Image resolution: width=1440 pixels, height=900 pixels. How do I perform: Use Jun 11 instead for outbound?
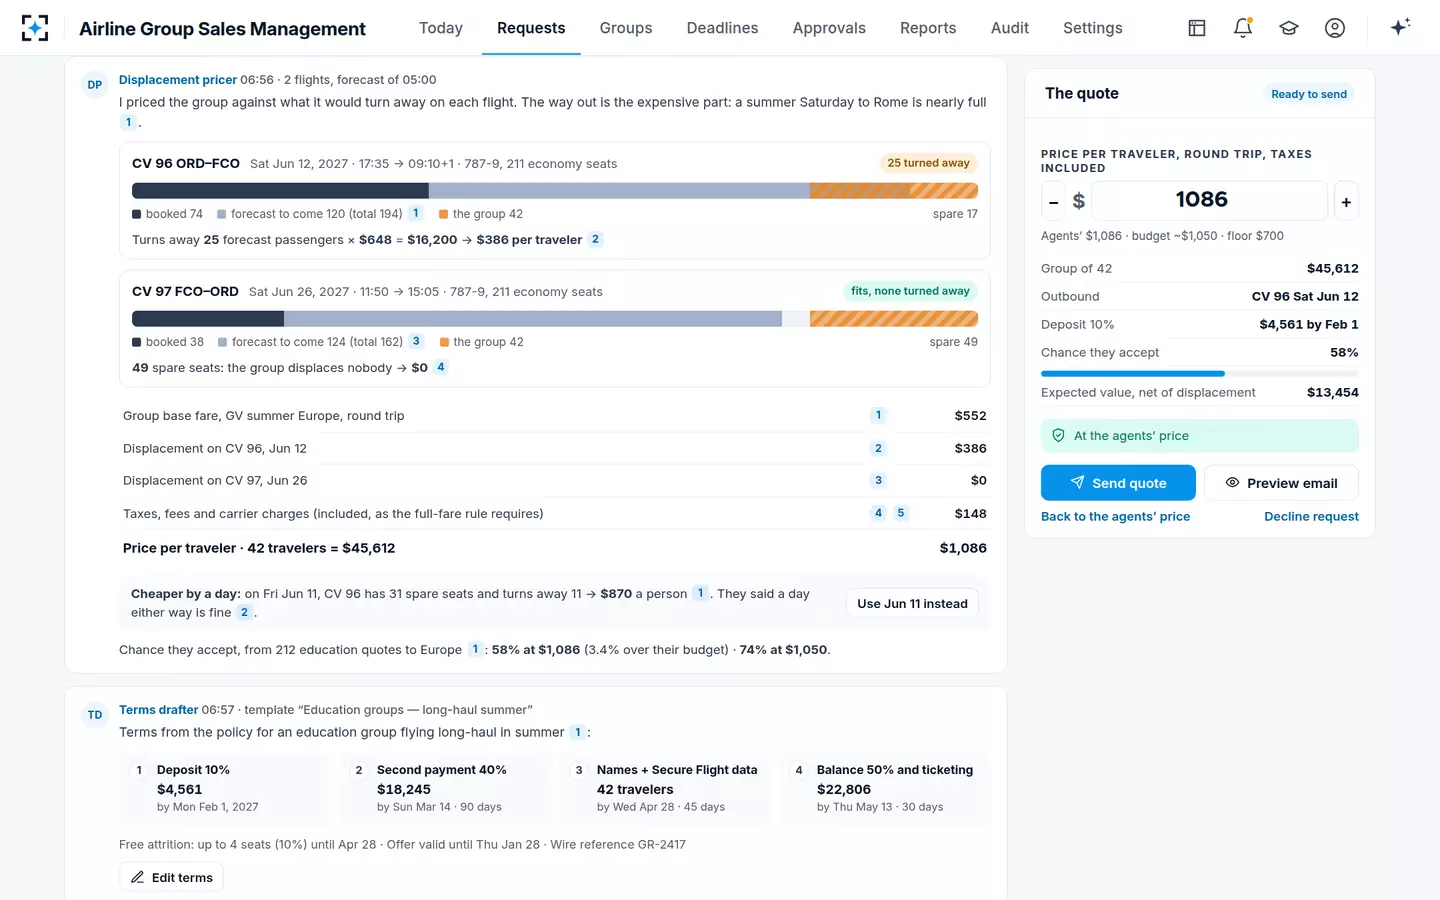(912, 603)
